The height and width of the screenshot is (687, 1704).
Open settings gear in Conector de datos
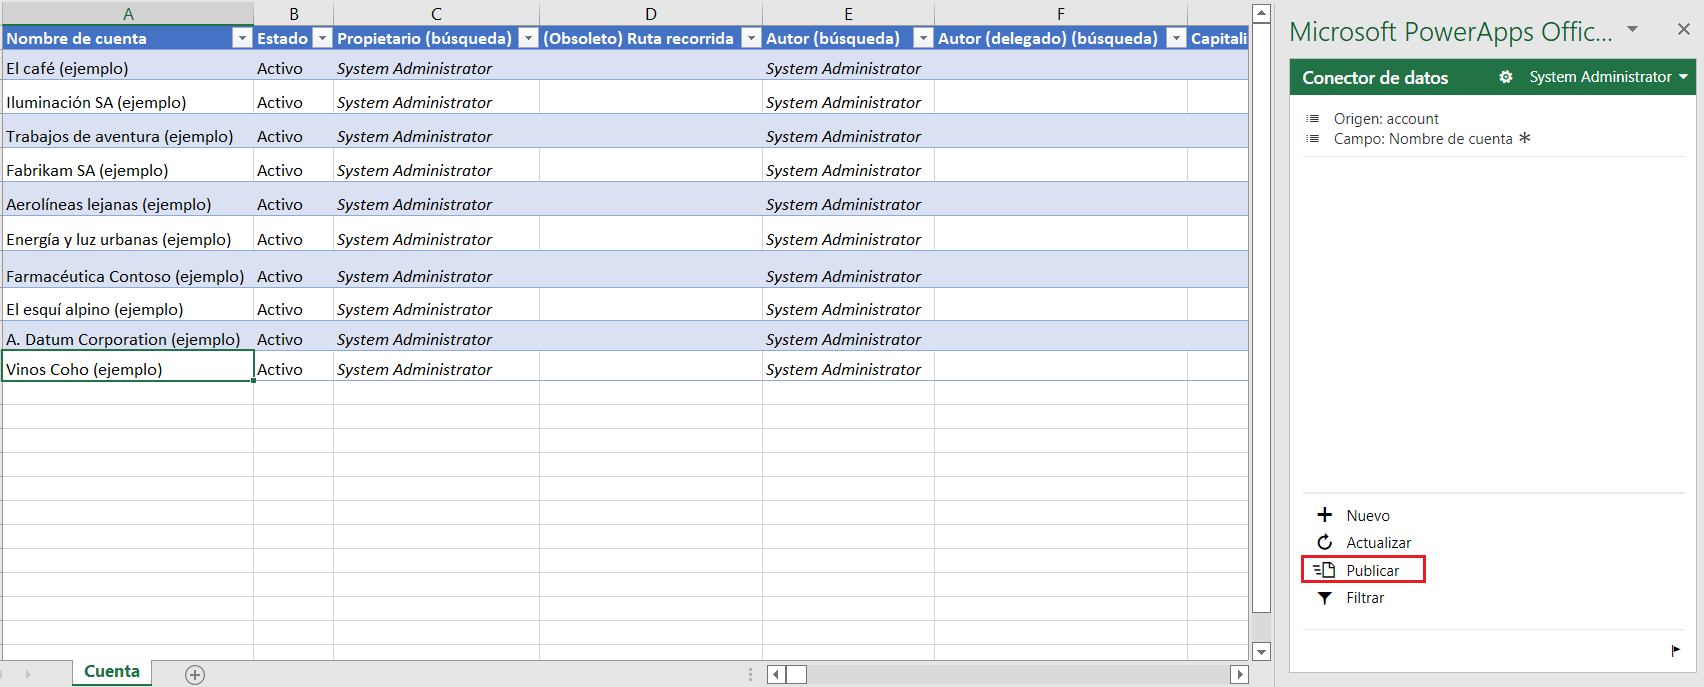tap(1505, 77)
